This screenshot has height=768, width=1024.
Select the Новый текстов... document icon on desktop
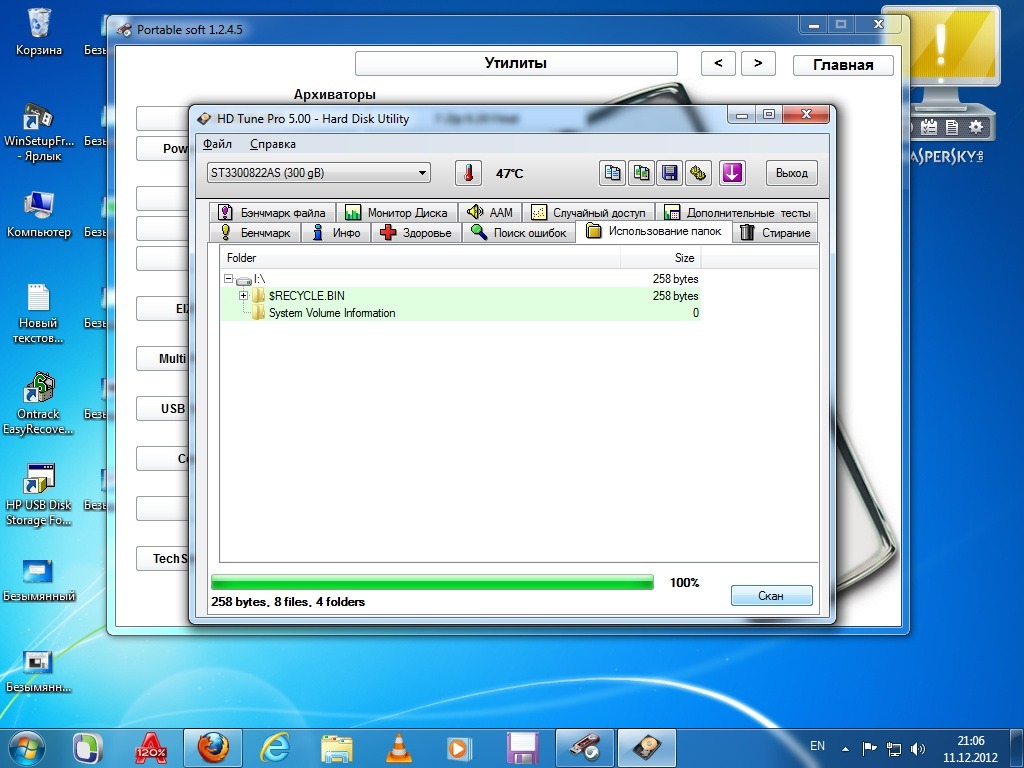click(x=39, y=314)
